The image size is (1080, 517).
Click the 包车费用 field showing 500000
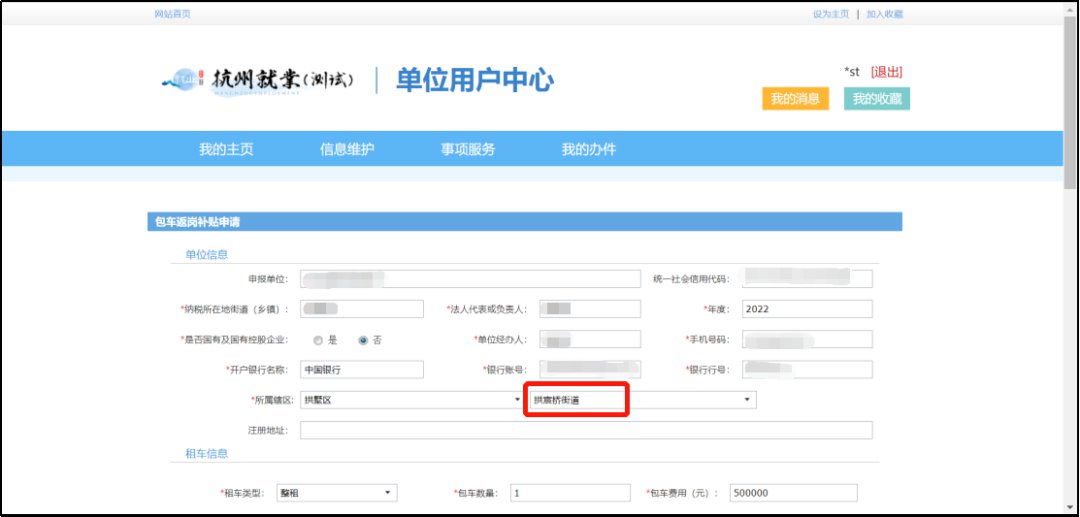pyautogui.click(x=793, y=493)
